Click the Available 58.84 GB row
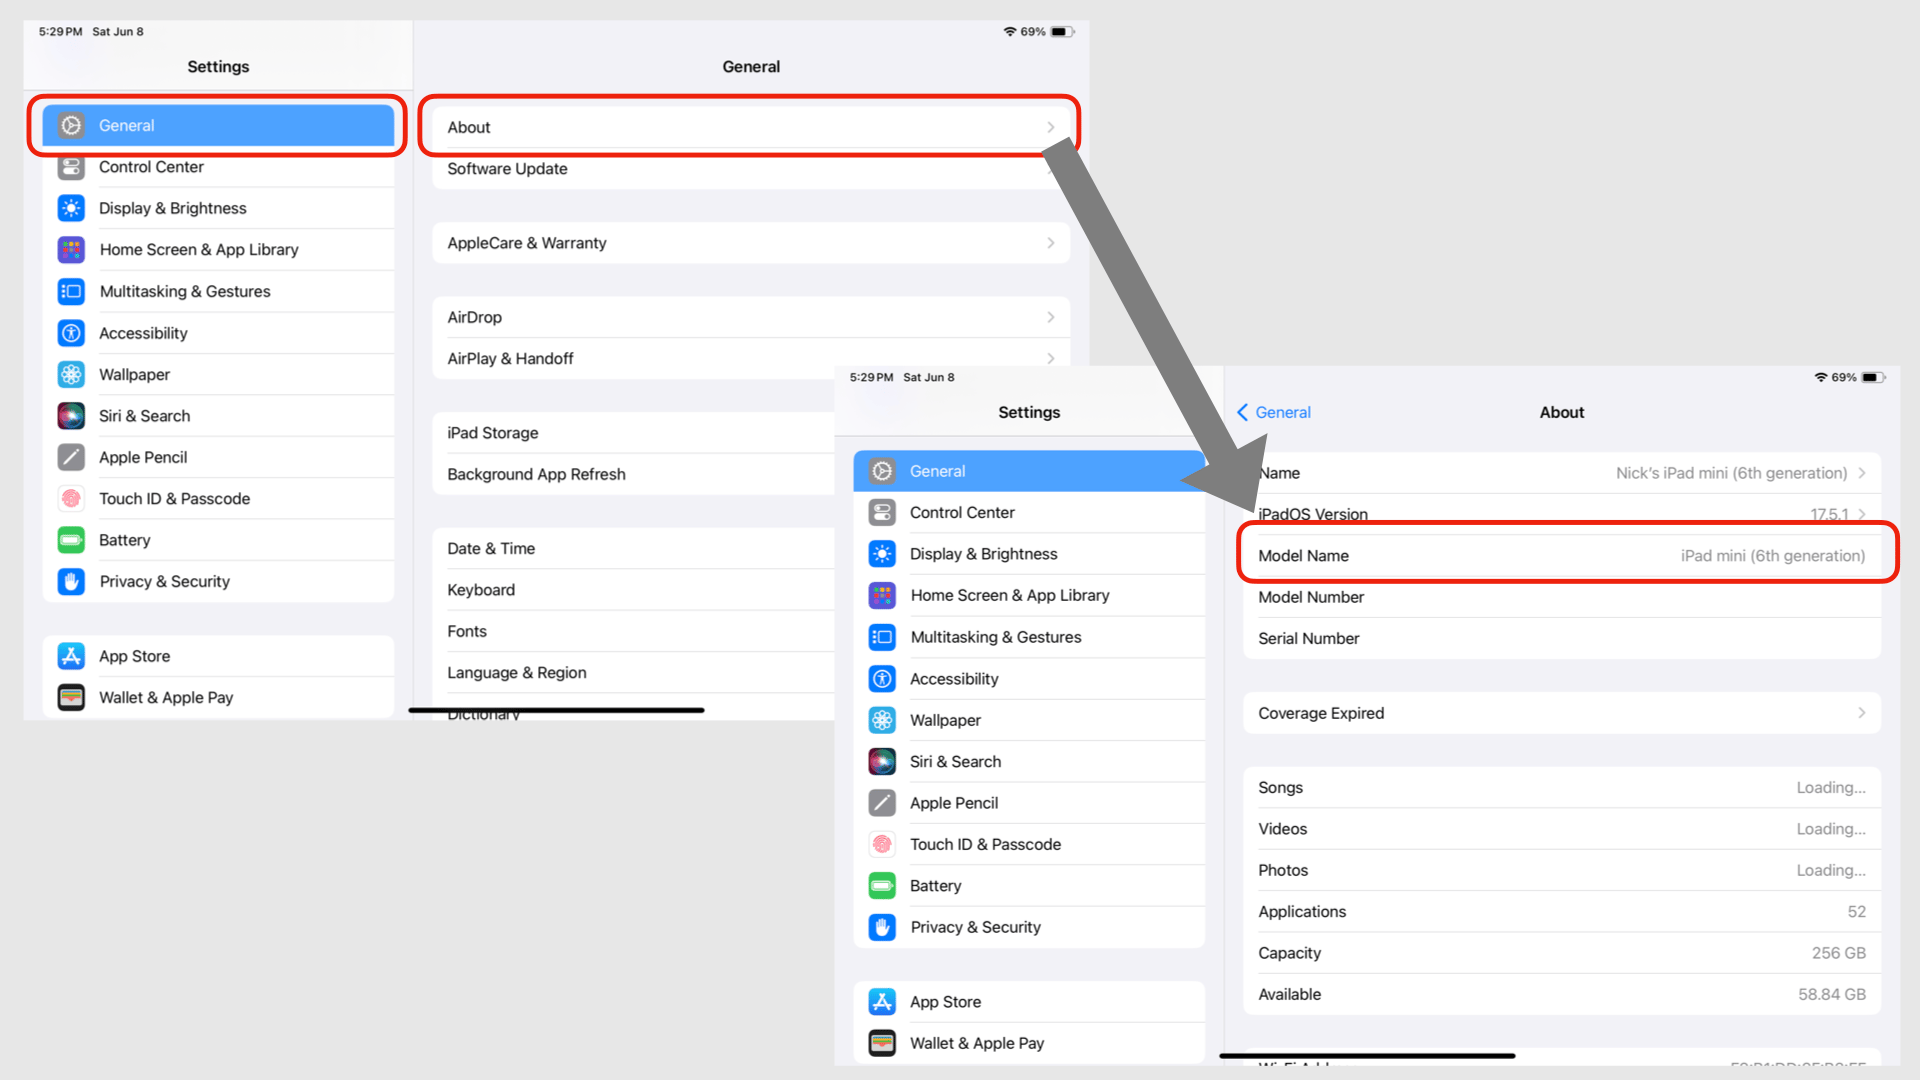1920x1080 pixels. tap(1562, 995)
